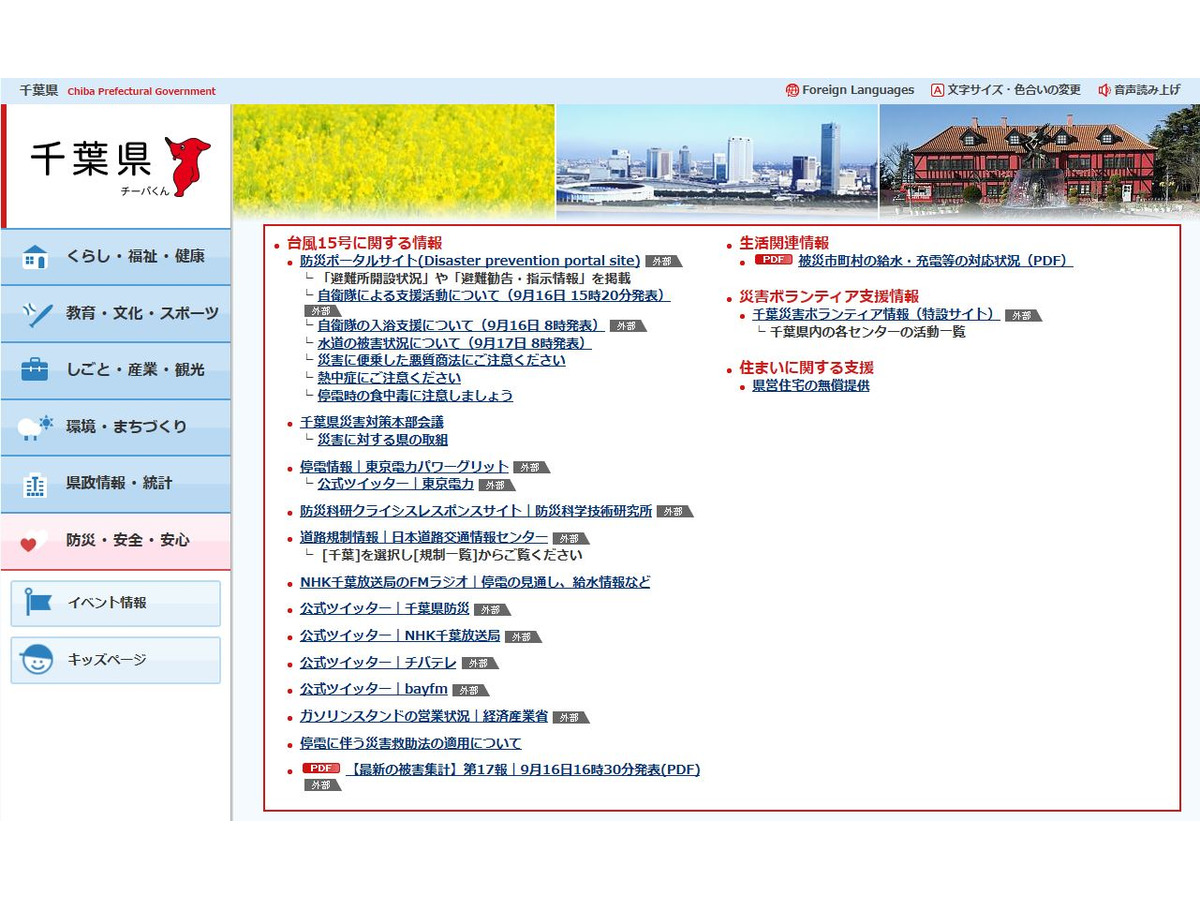The image size is (1200, 900).
Task: Click the heart icon for 防災・安全・安心
Action: pos(34,541)
